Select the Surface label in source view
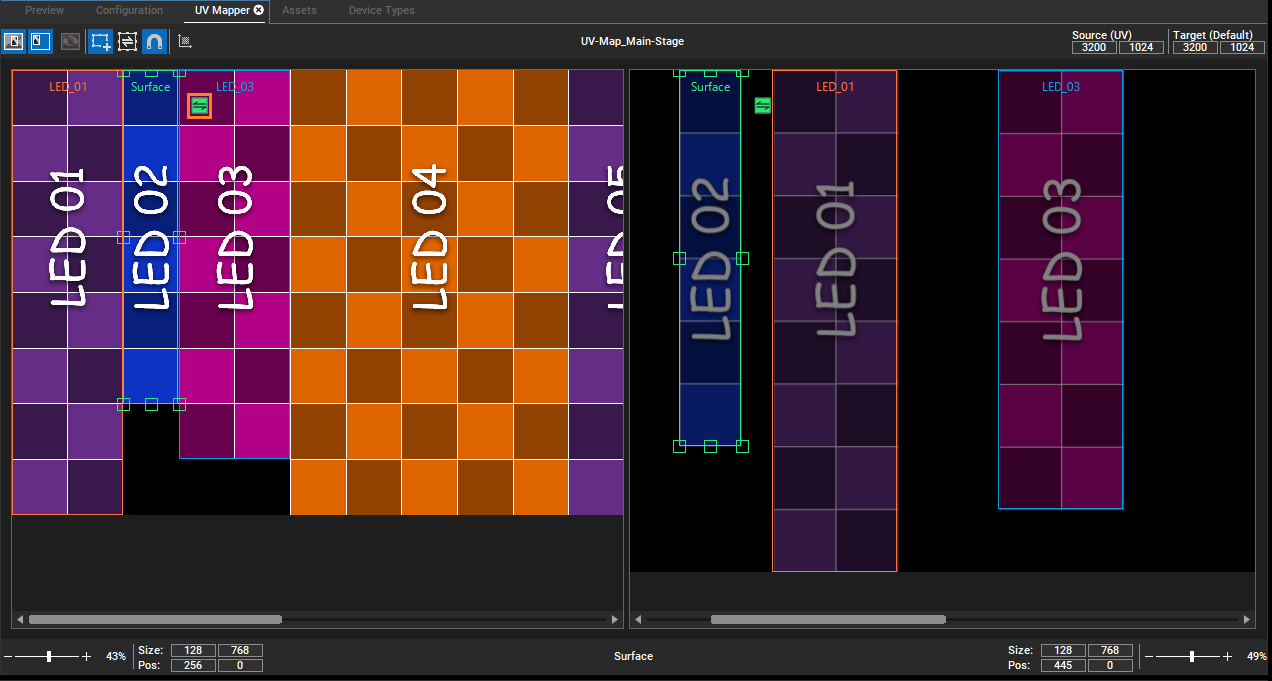 coord(151,87)
